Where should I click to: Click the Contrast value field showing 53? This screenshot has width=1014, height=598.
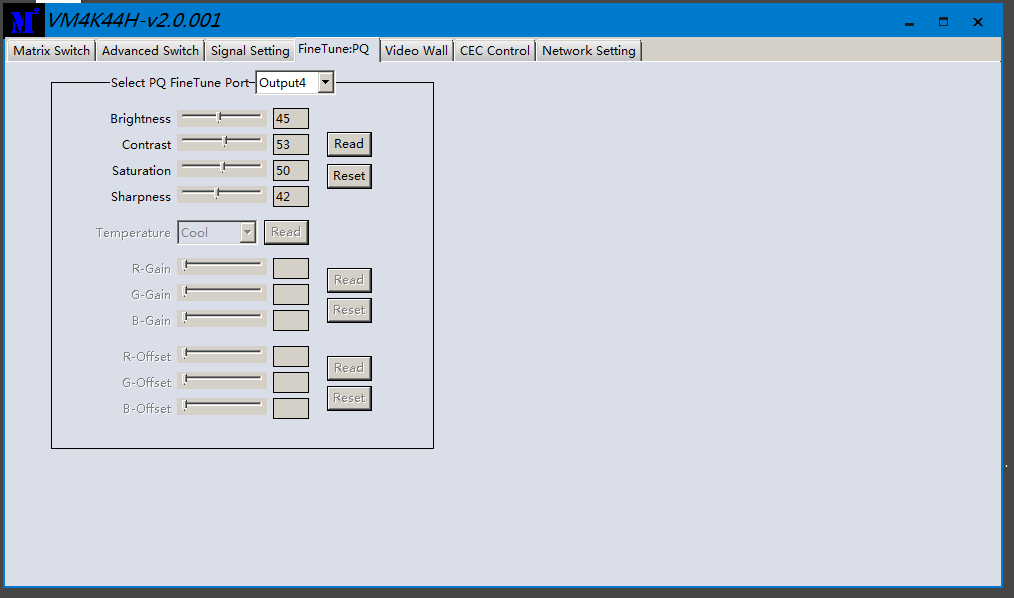(x=290, y=145)
